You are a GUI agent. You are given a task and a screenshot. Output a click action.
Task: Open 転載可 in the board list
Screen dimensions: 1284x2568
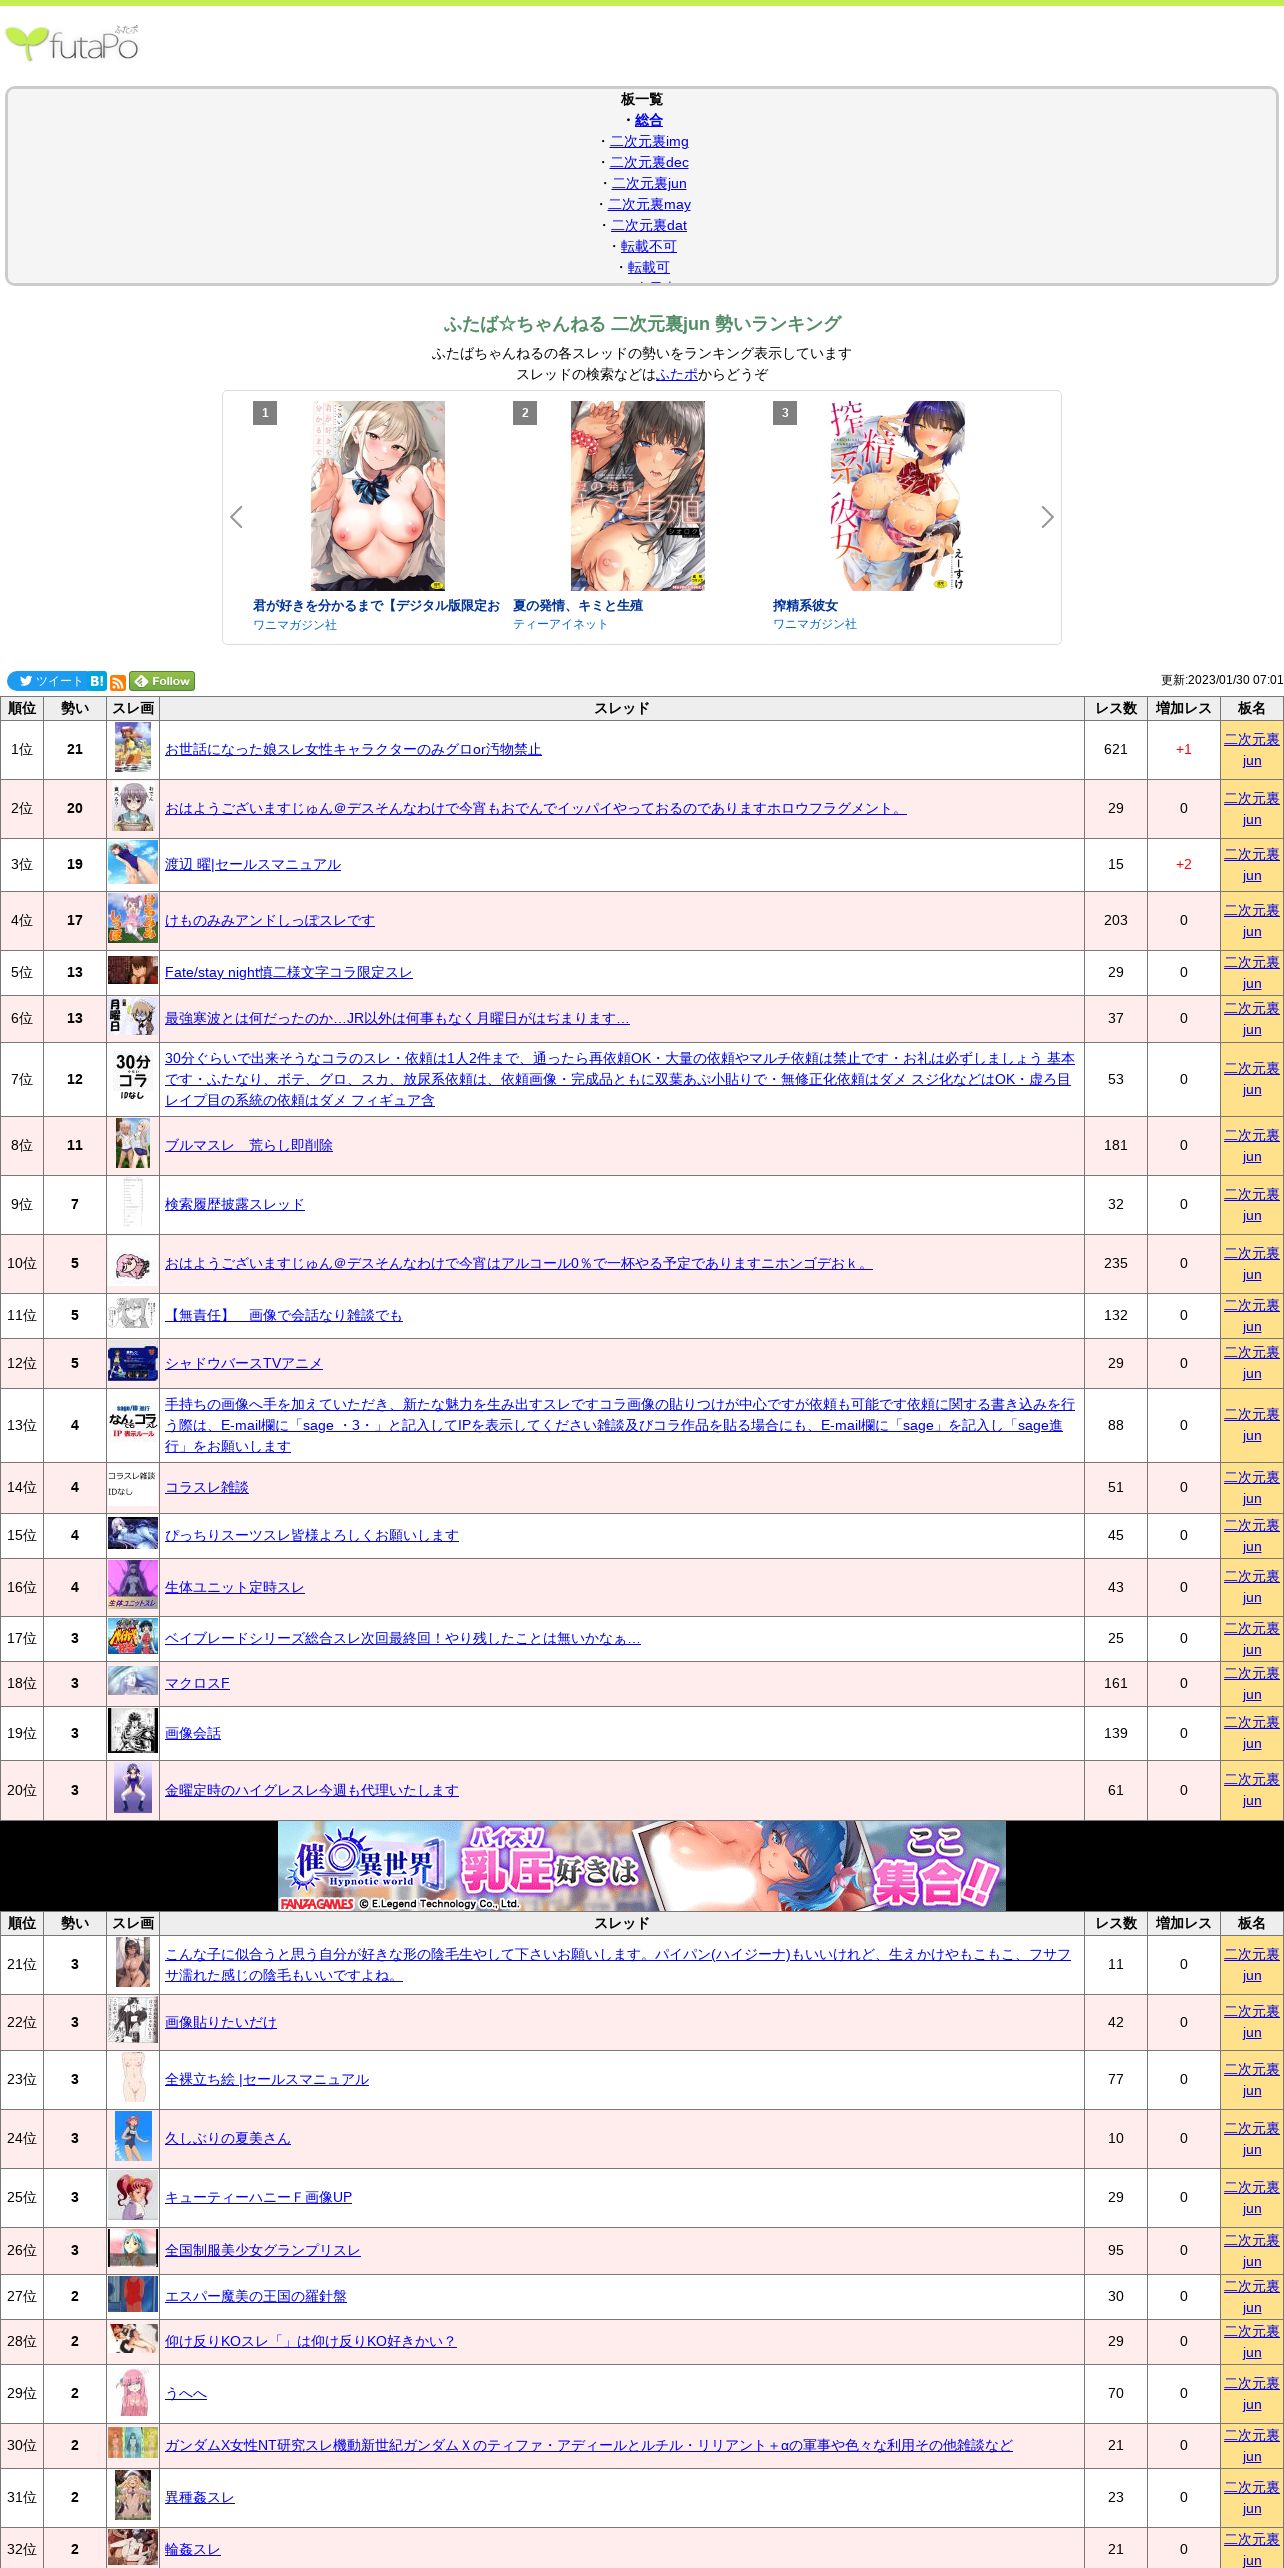649,267
